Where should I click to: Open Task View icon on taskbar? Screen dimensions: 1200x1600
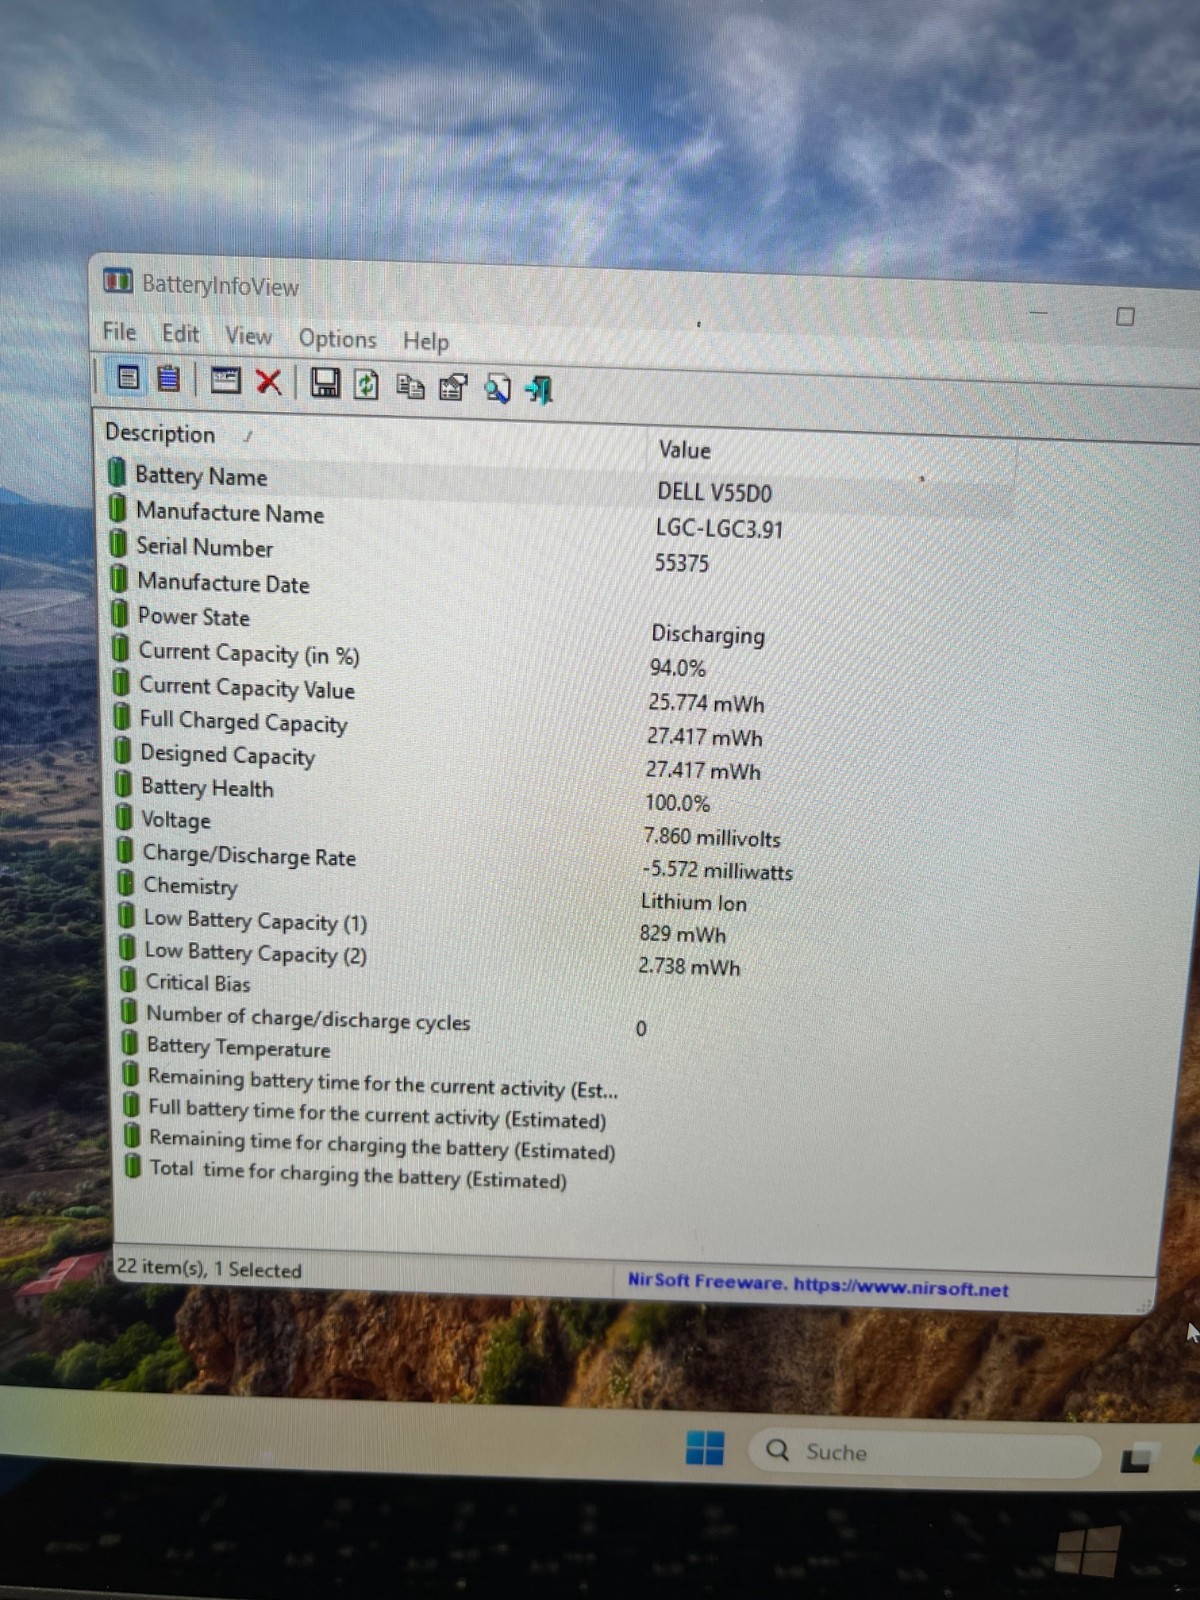[1137, 1460]
